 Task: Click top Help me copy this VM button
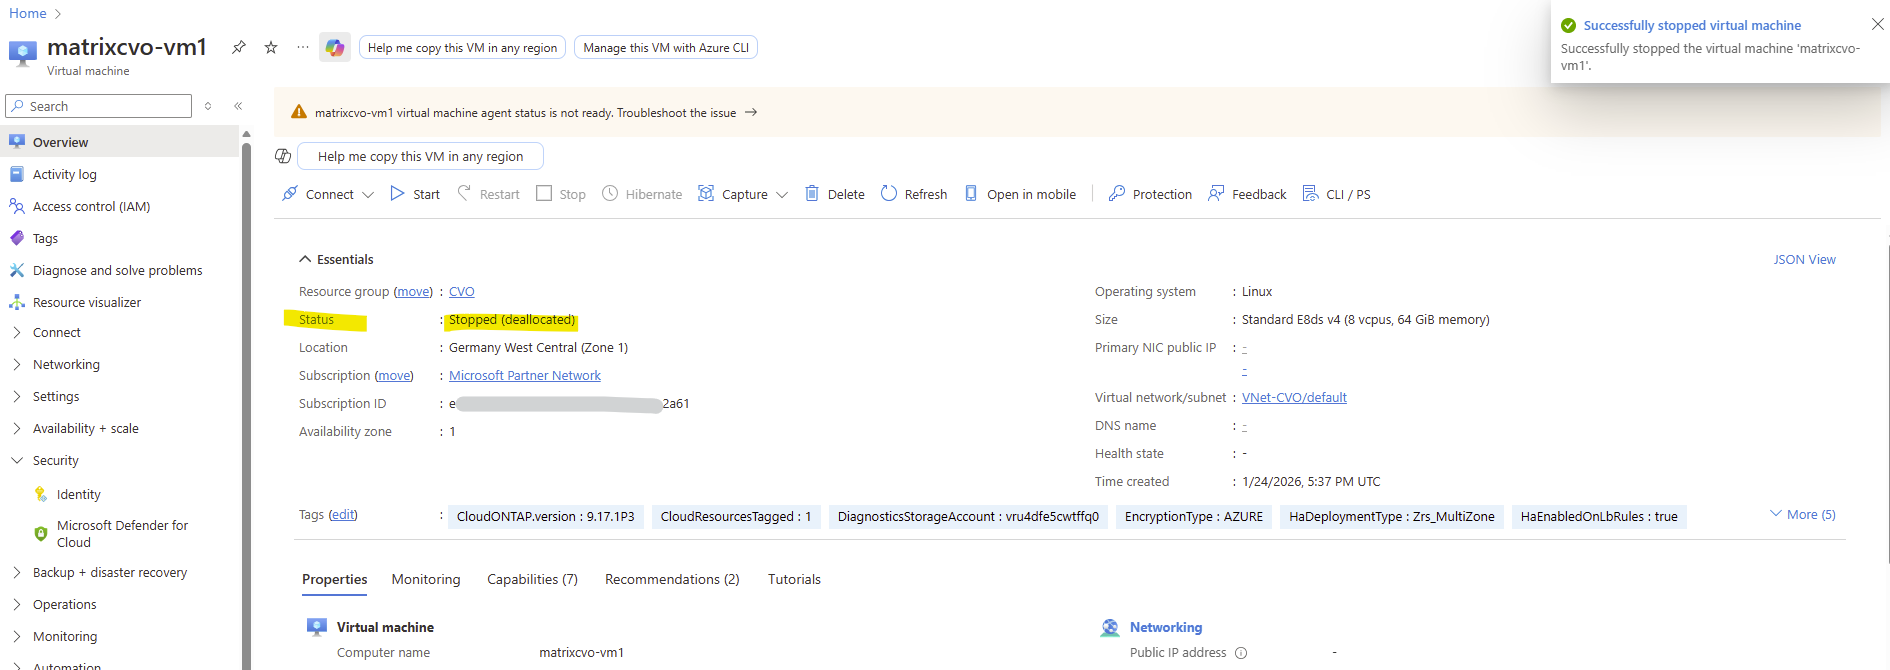(462, 47)
